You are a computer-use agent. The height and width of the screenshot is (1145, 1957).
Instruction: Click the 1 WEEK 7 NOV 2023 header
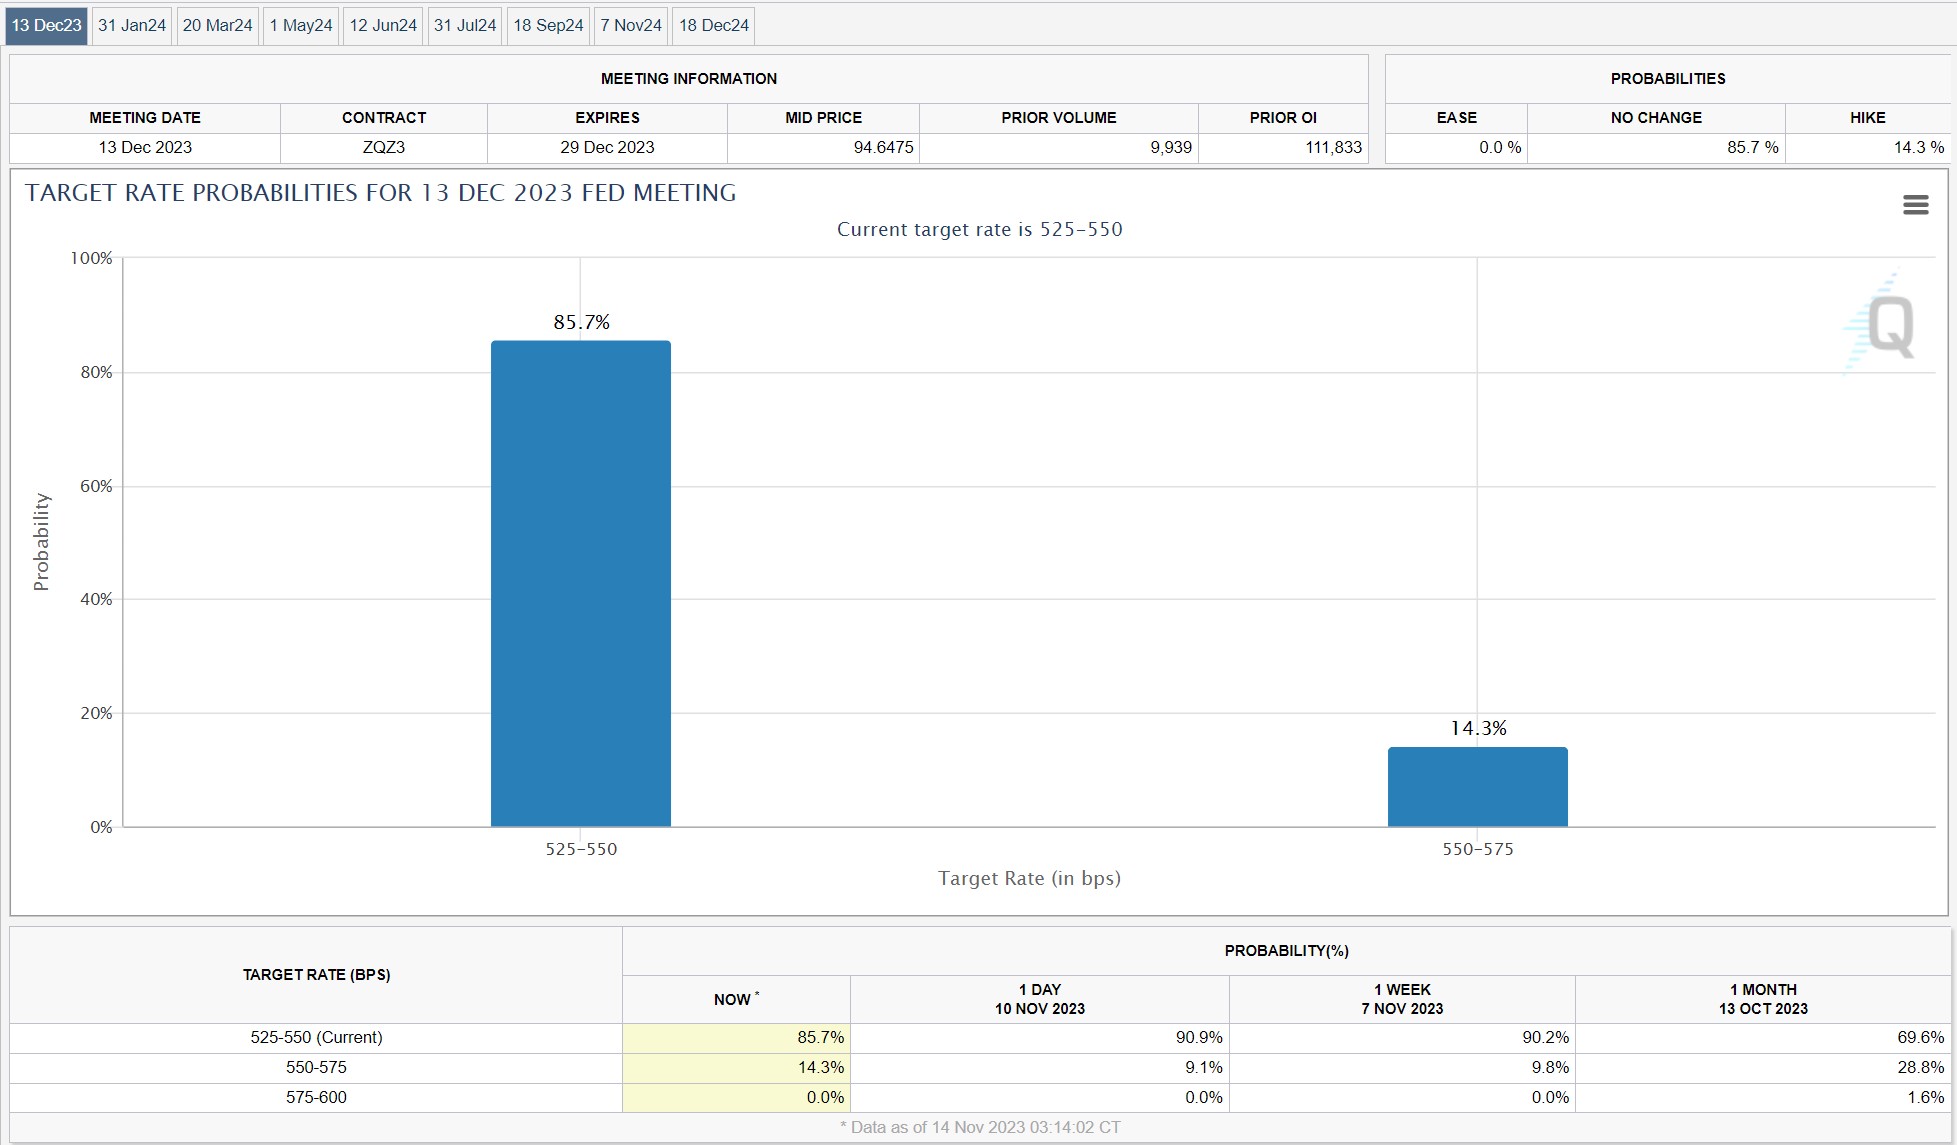click(1402, 999)
